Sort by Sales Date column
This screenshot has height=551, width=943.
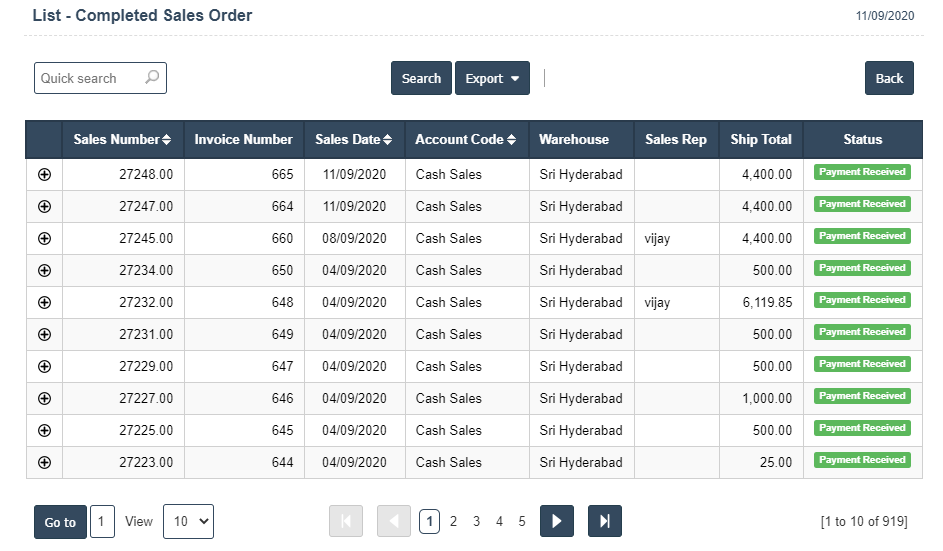(x=353, y=140)
